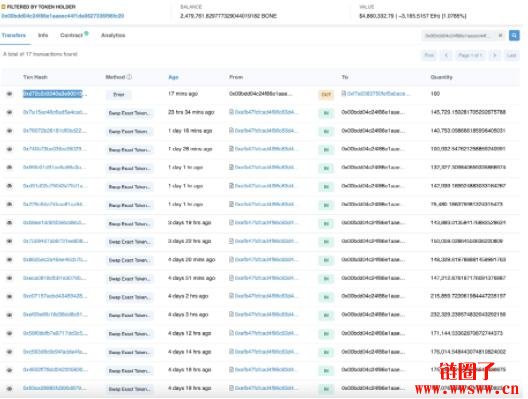The height and width of the screenshot is (399, 528).
Task: Click From contract icon in 23 hrs 34 mins row
Action: point(231,112)
